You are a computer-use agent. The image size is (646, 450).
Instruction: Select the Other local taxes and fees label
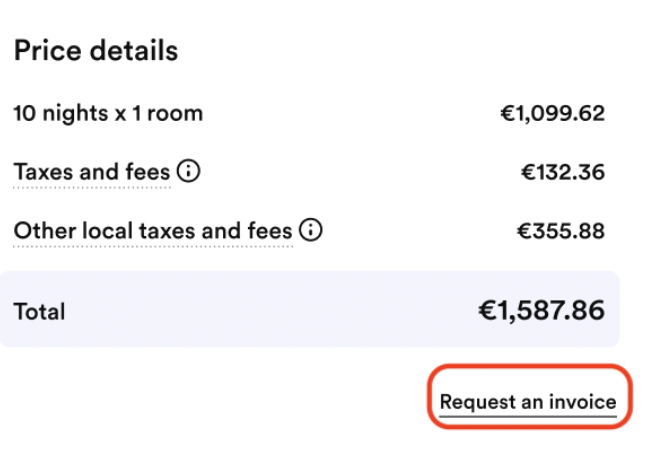tap(153, 232)
